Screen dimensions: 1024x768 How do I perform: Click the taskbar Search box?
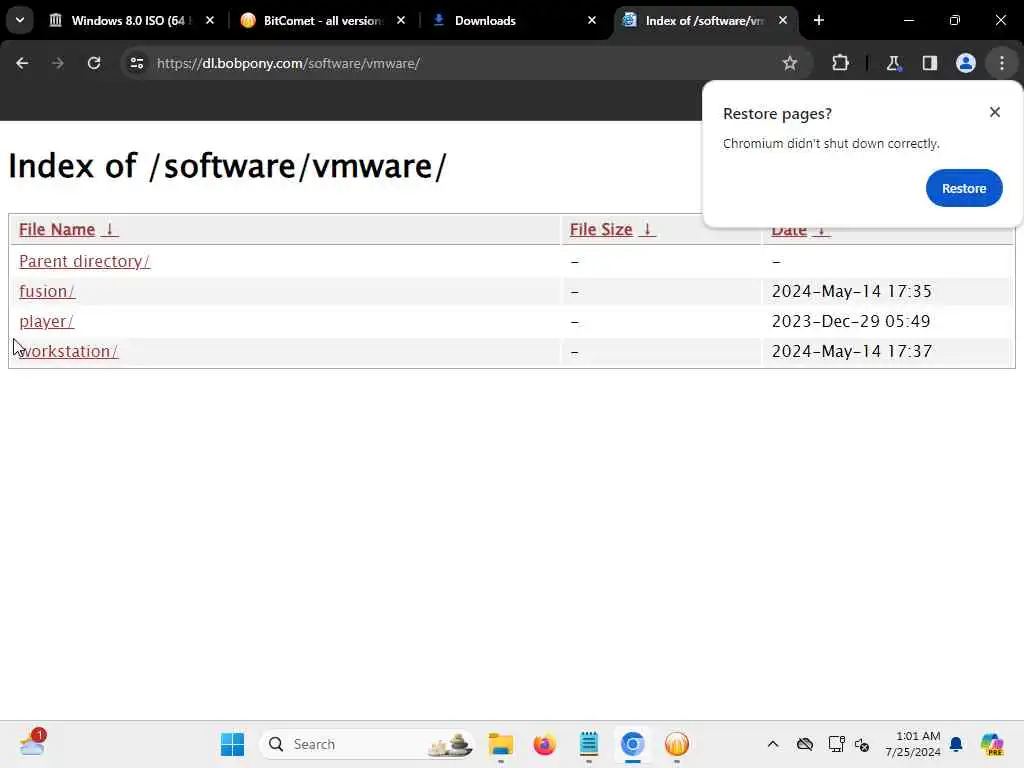tap(367, 744)
